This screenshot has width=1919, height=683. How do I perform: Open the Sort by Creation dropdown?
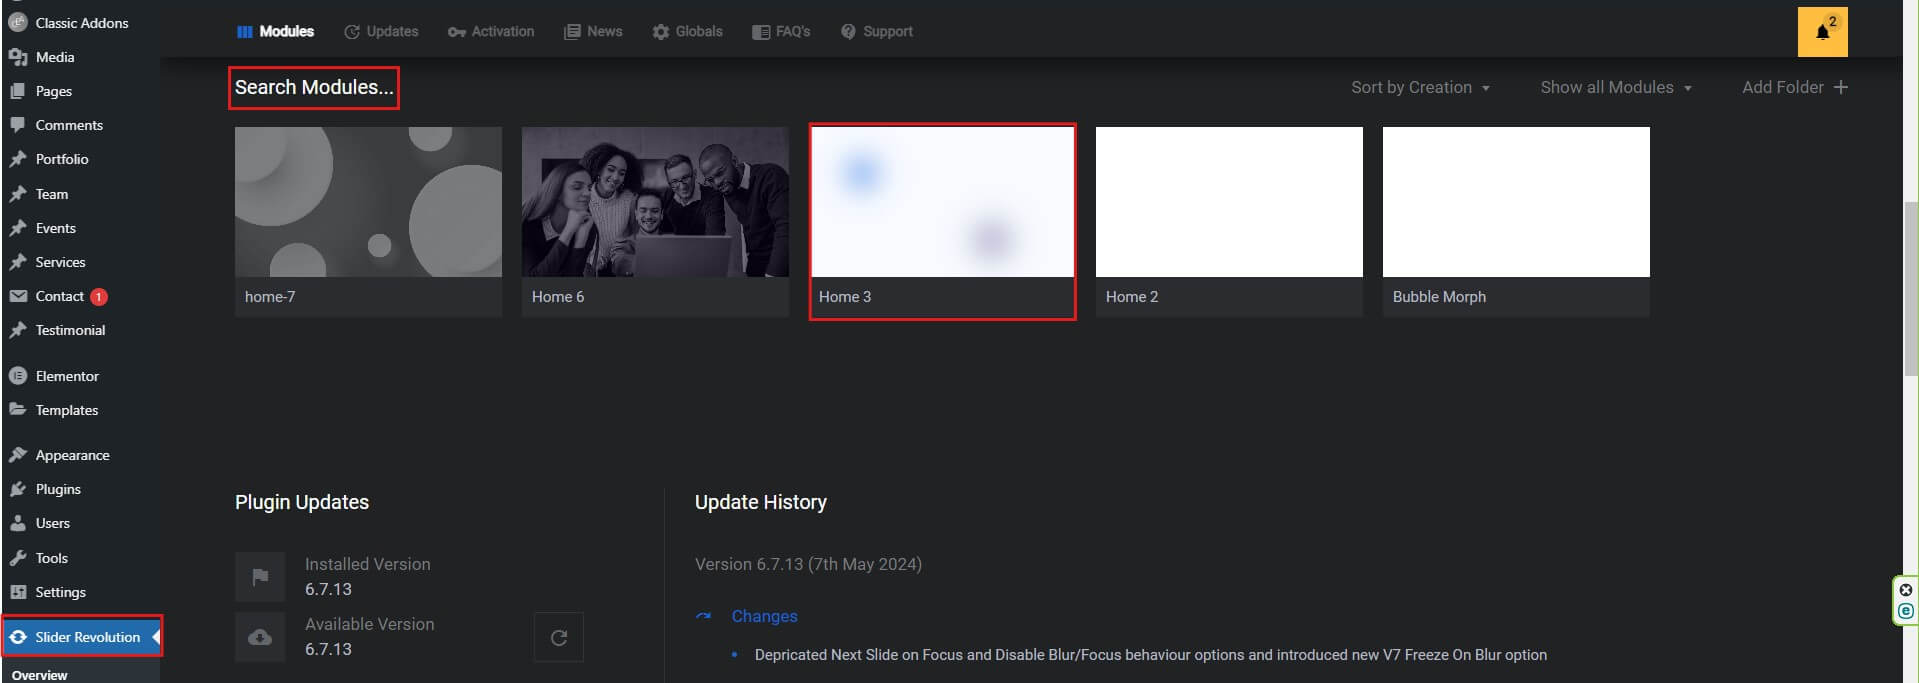1420,87
